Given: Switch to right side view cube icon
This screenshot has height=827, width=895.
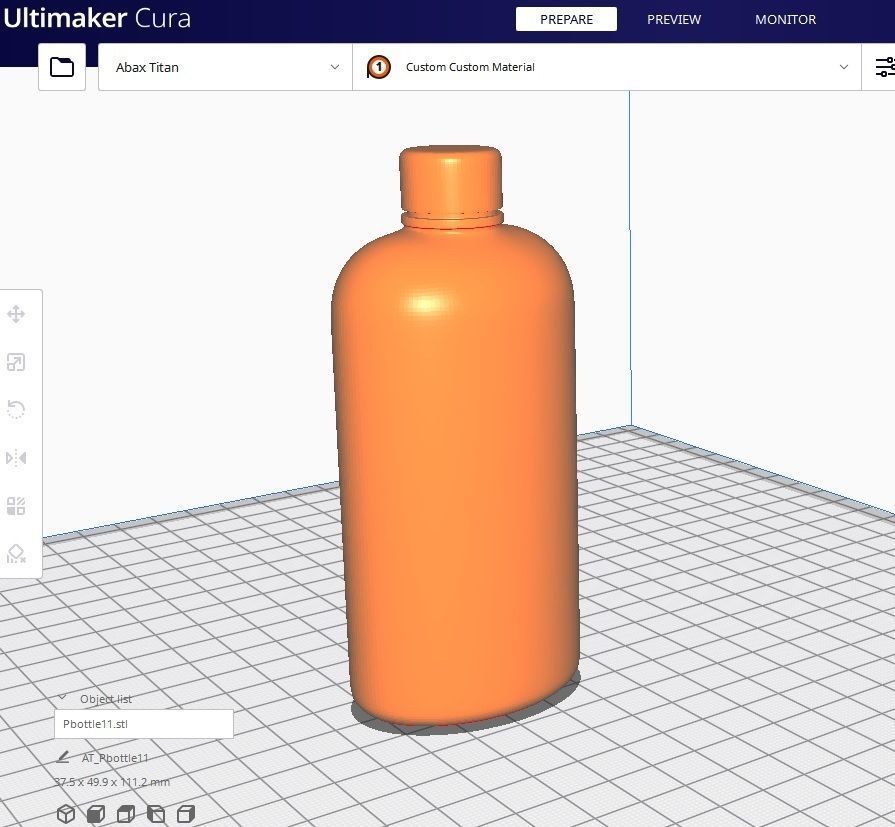Looking at the screenshot, I should [x=186, y=813].
